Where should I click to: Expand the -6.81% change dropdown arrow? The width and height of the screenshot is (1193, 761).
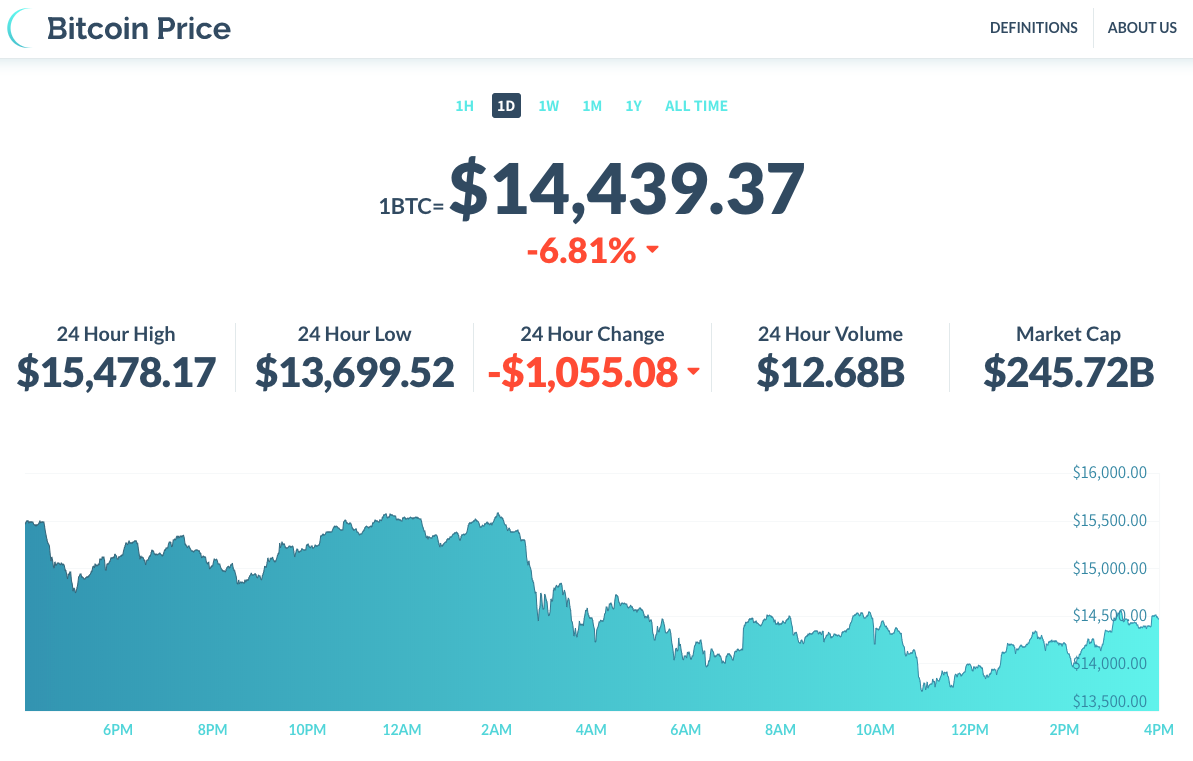pyautogui.click(x=653, y=249)
